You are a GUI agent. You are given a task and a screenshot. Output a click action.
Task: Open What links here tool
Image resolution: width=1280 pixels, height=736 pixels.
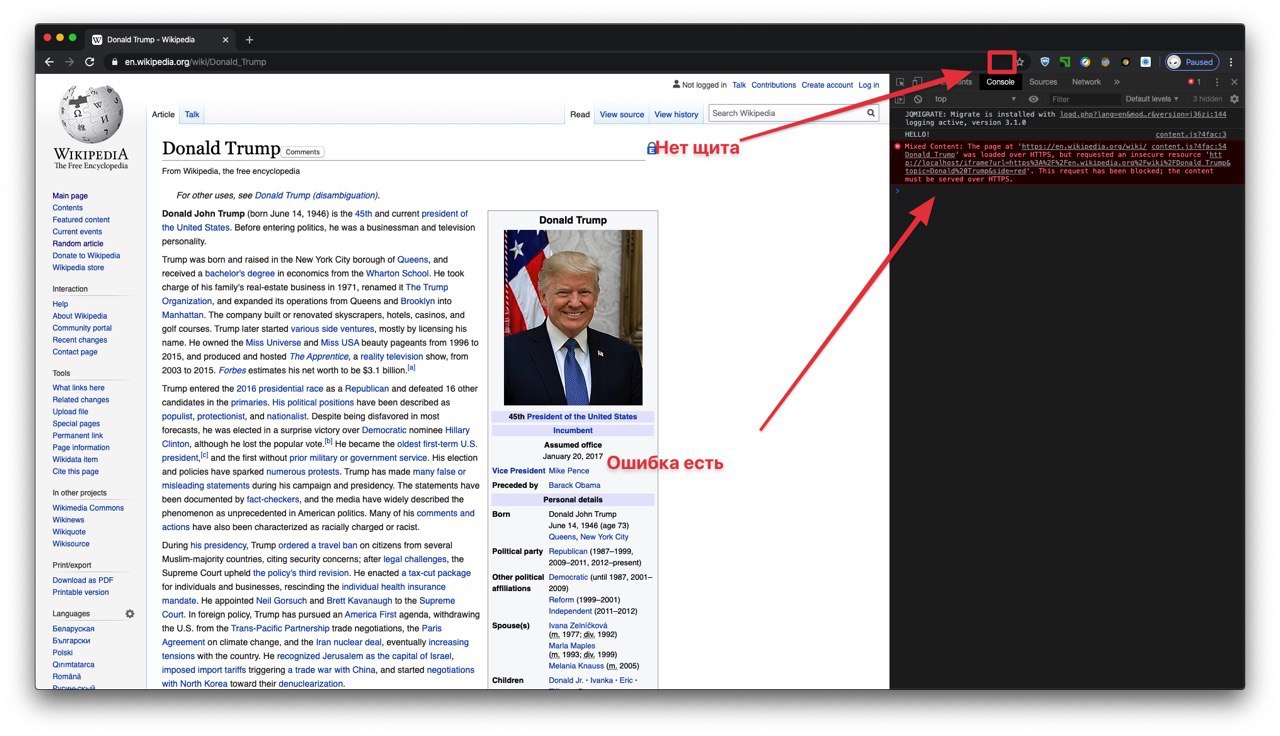(78, 388)
